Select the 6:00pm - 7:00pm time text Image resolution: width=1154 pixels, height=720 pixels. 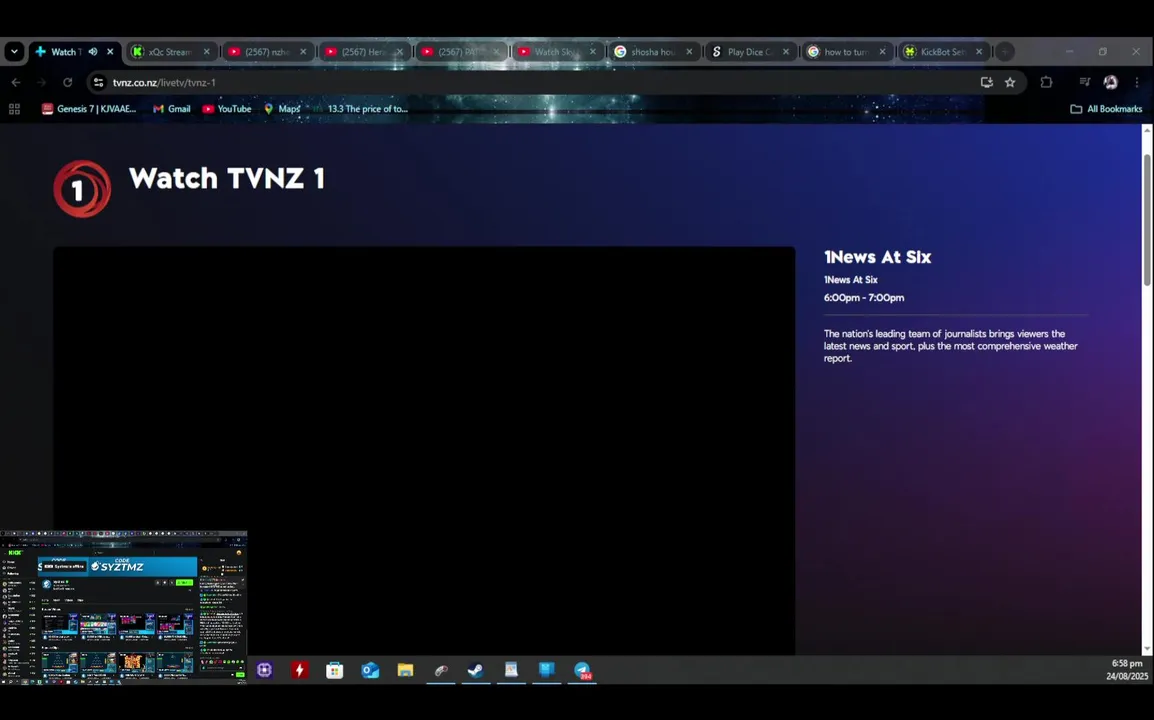click(864, 297)
